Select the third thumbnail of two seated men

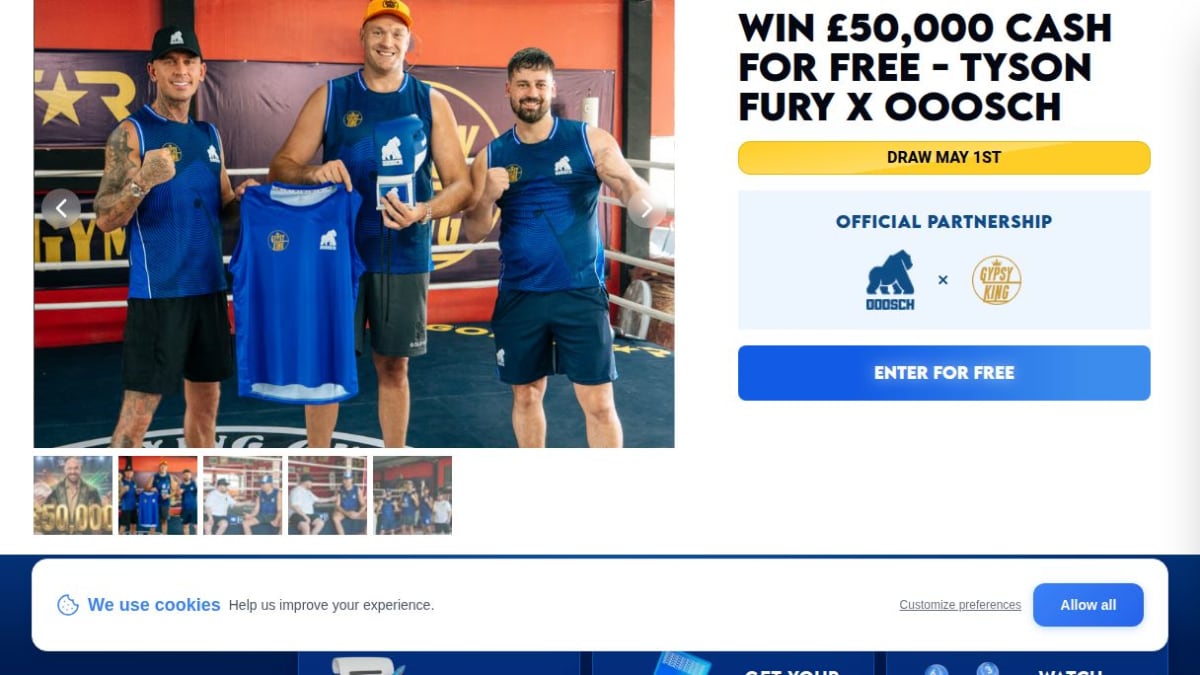coord(243,495)
